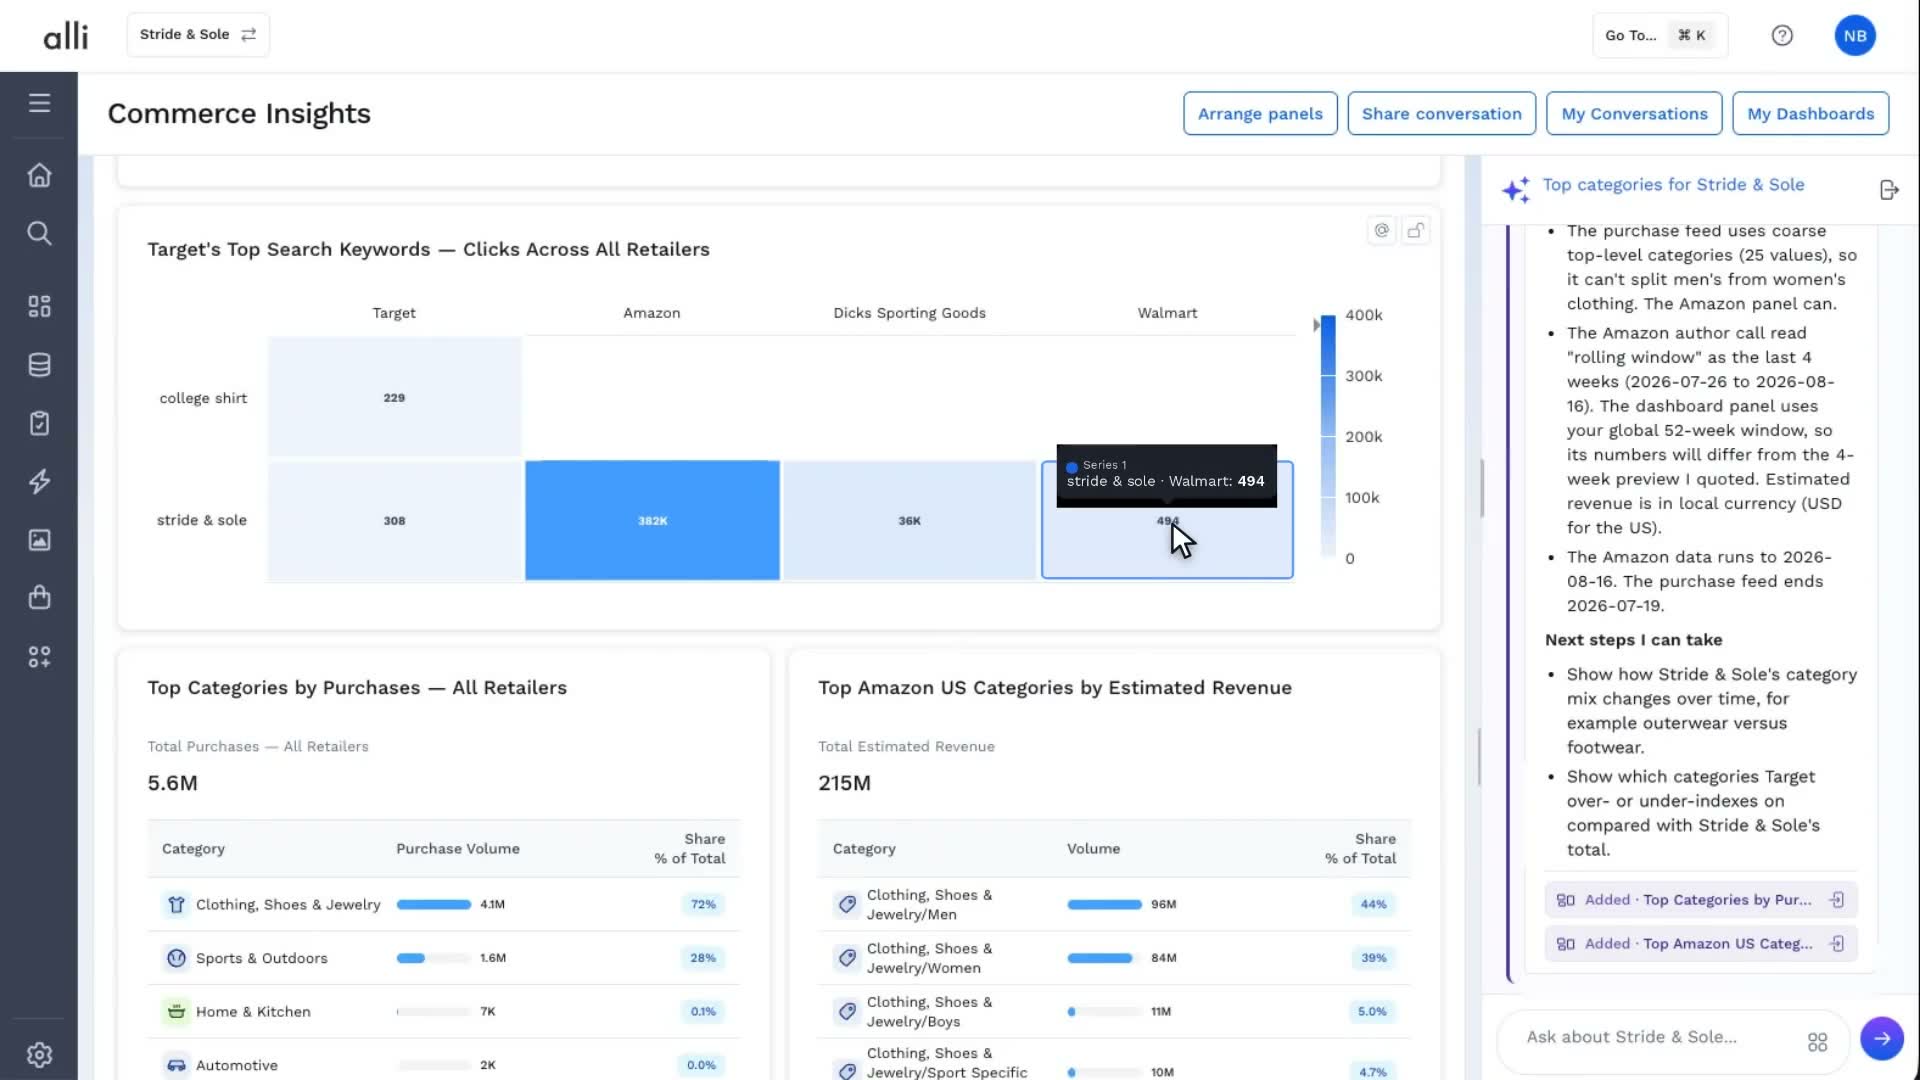The width and height of the screenshot is (1920, 1080).
Task: Click the heatmap legend slider handle
Action: click(1316, 325)
